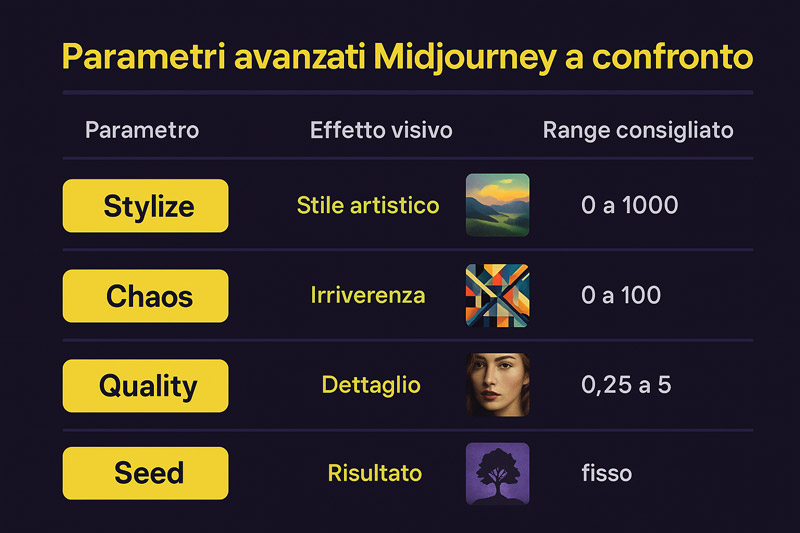Click the 0 a 100 range value
This screenshot has width=800, height=533.
pos(621,295)
